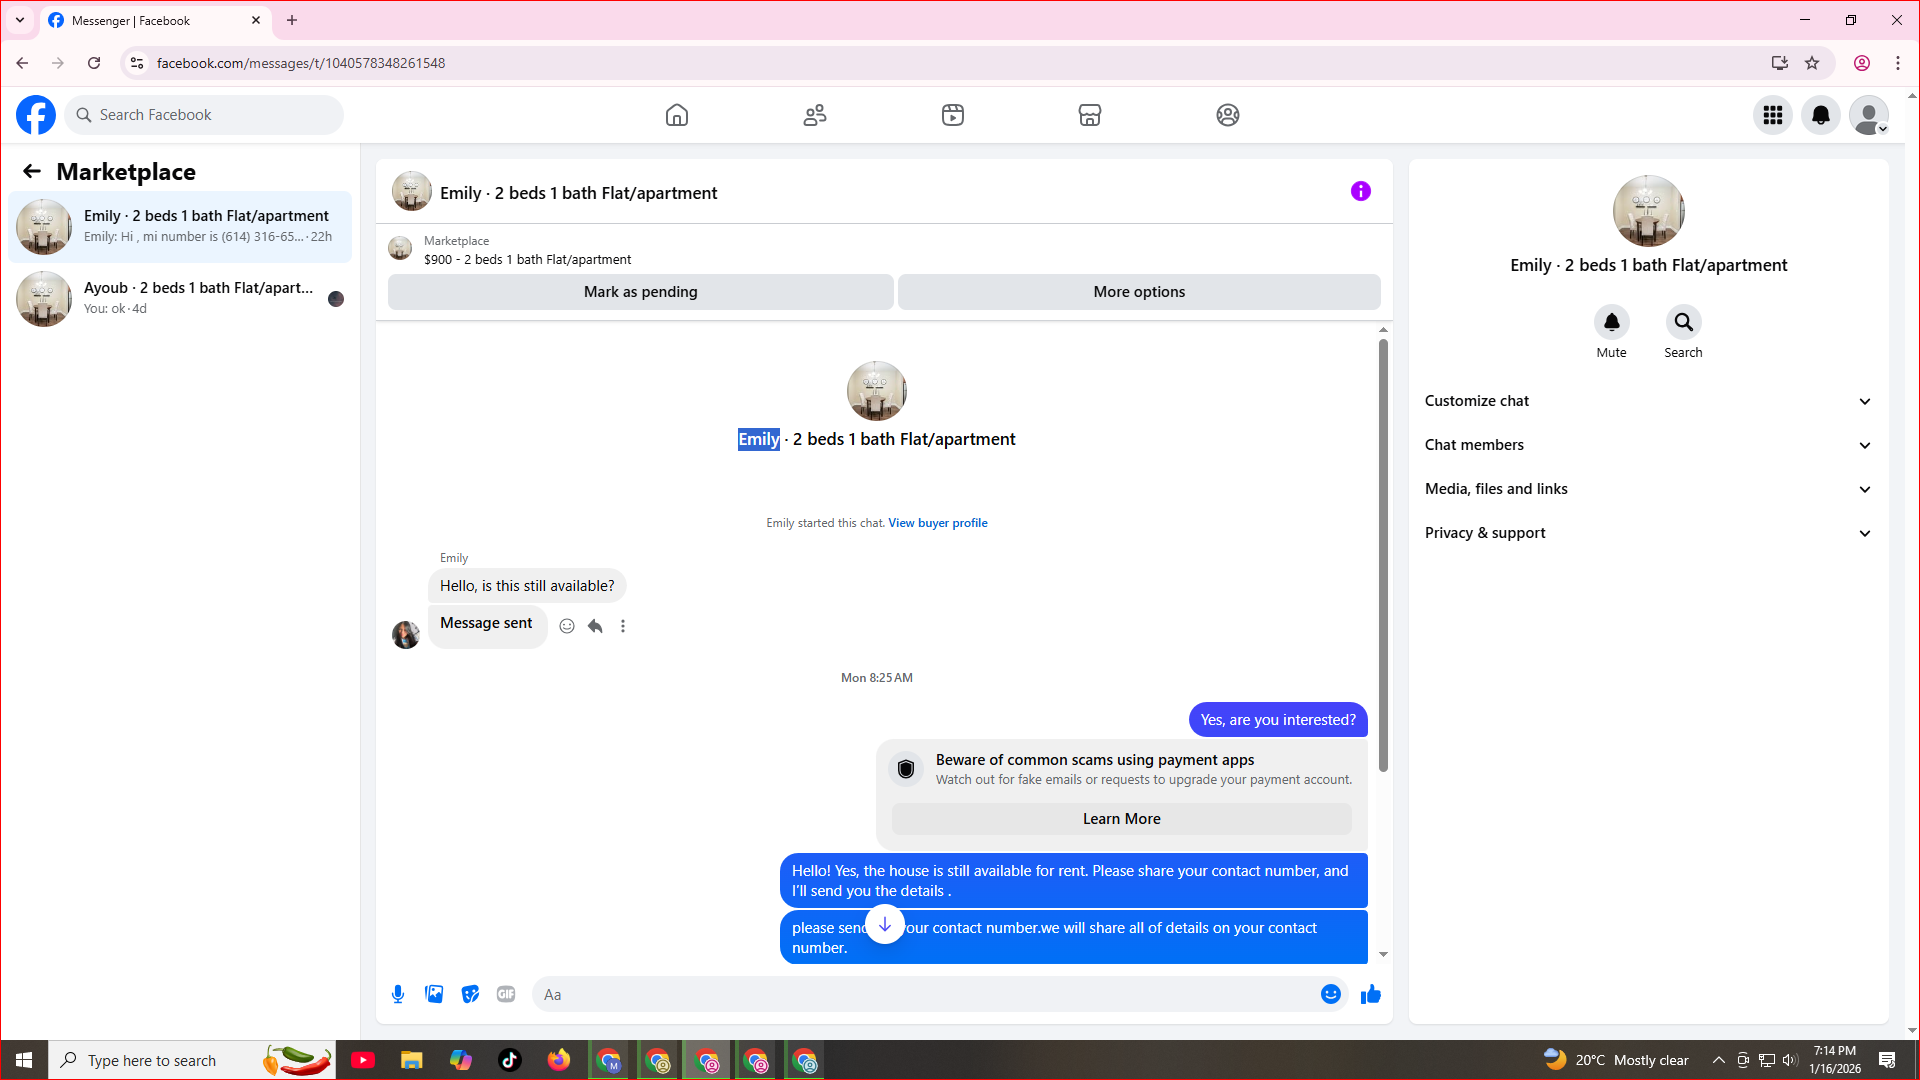Go to the Home tab
Viewport: 1920px width, 1080px height.
tap(677, 115)
